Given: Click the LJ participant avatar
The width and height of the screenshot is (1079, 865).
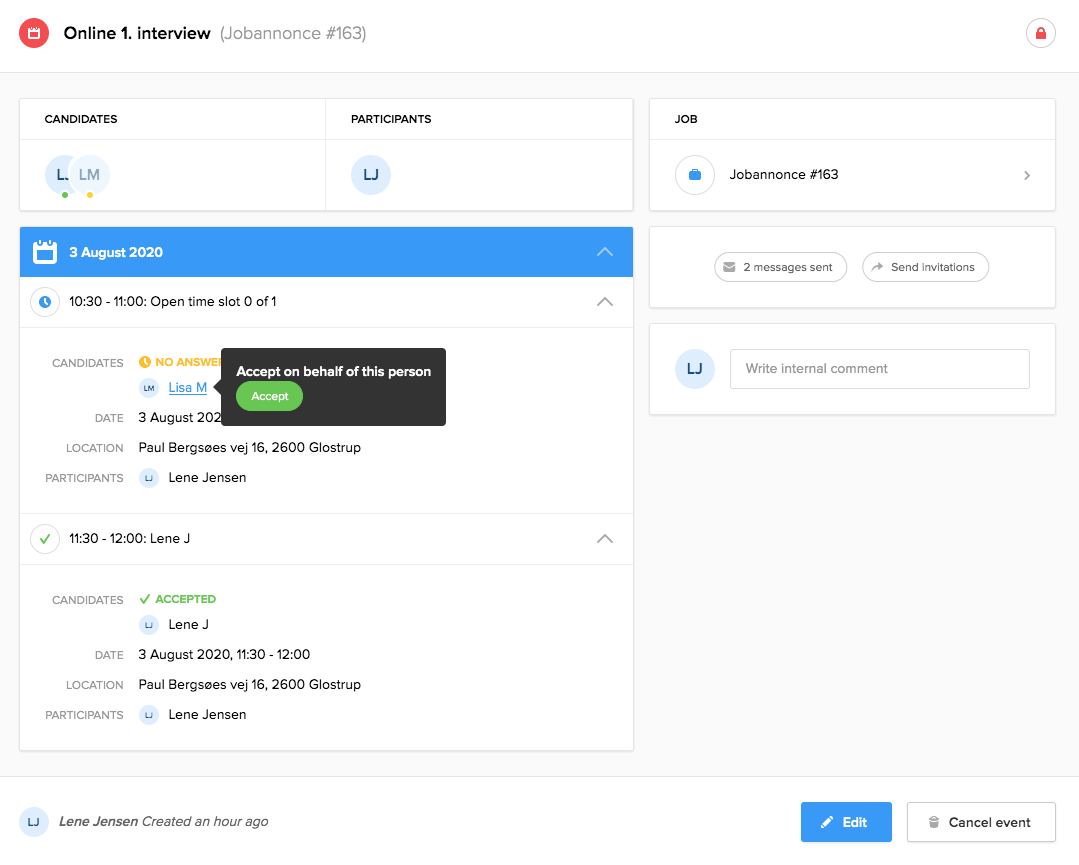Looking at the screenshot, I should [x=370, y=175].
